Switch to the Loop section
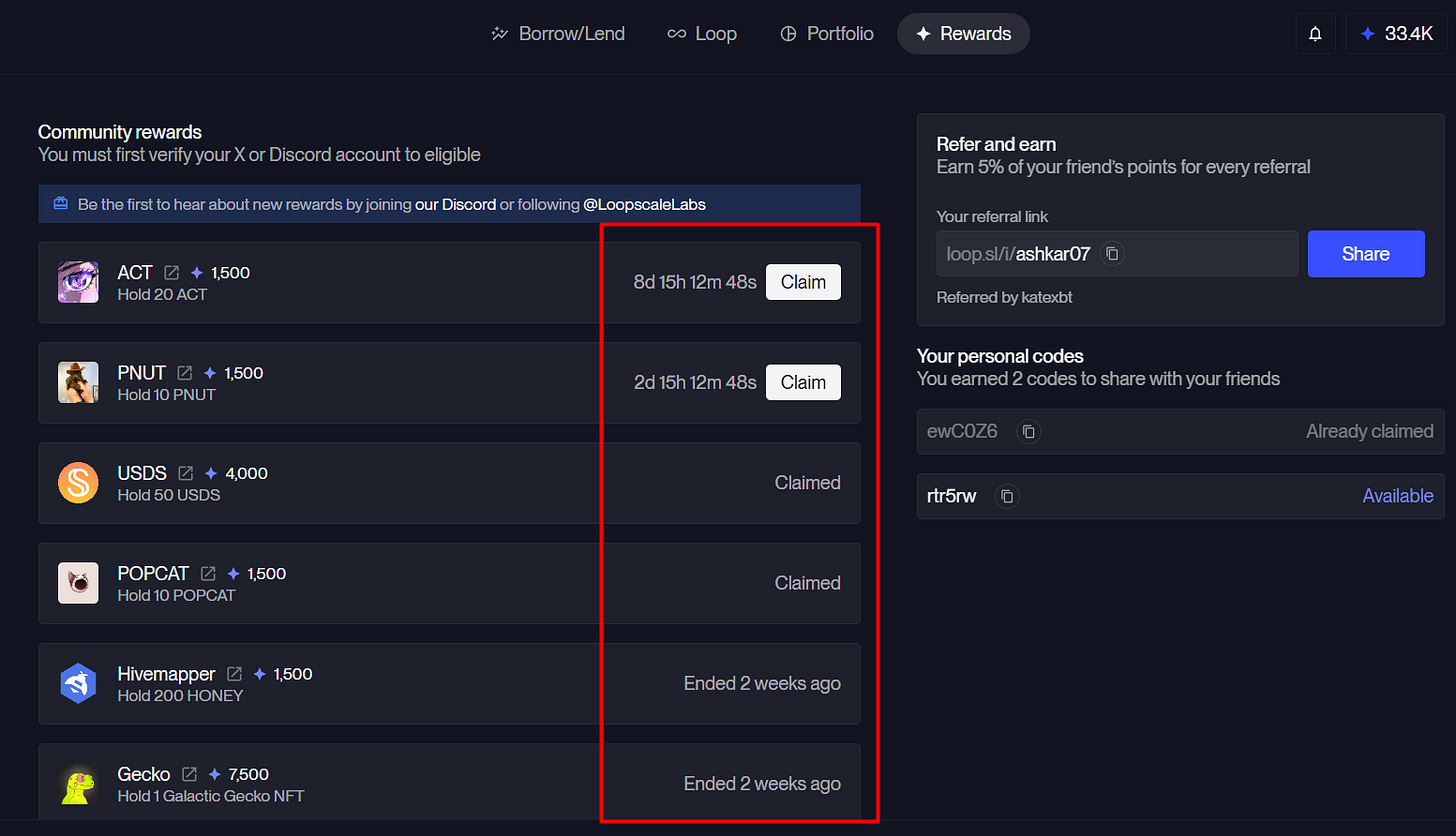The width and height of the screenshot is (1456, 836). [702, 33]
